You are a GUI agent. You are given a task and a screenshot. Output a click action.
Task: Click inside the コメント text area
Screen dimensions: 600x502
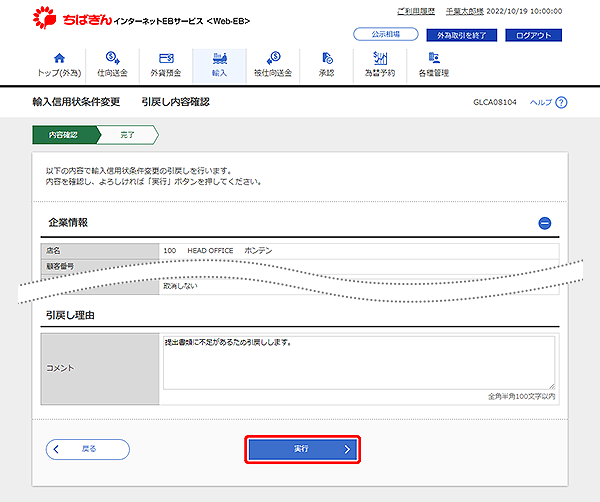[359, 363]
